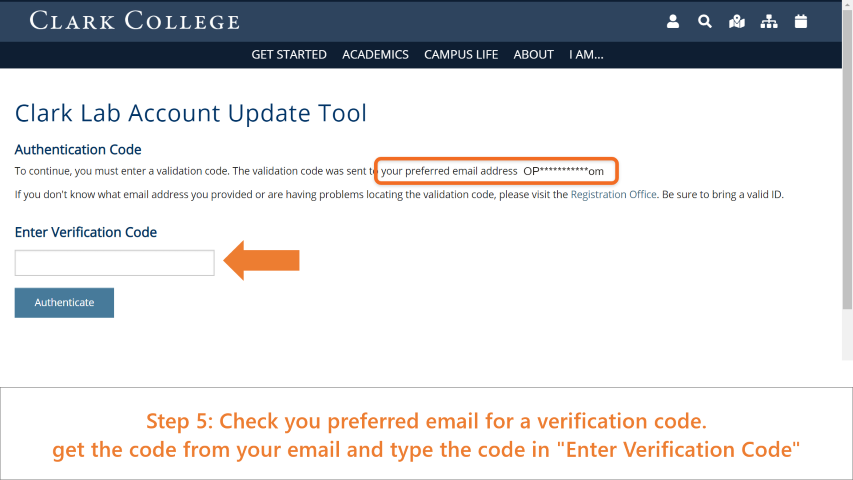Viewport: 853px width, 480px height.
Task: Click the sitemap directory icon
Action: click(769, 22)
